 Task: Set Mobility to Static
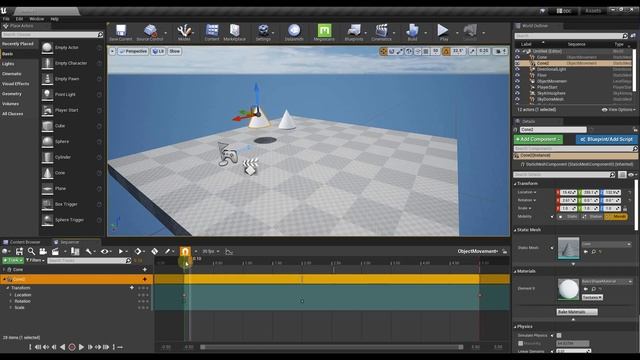tap(569, 216)
